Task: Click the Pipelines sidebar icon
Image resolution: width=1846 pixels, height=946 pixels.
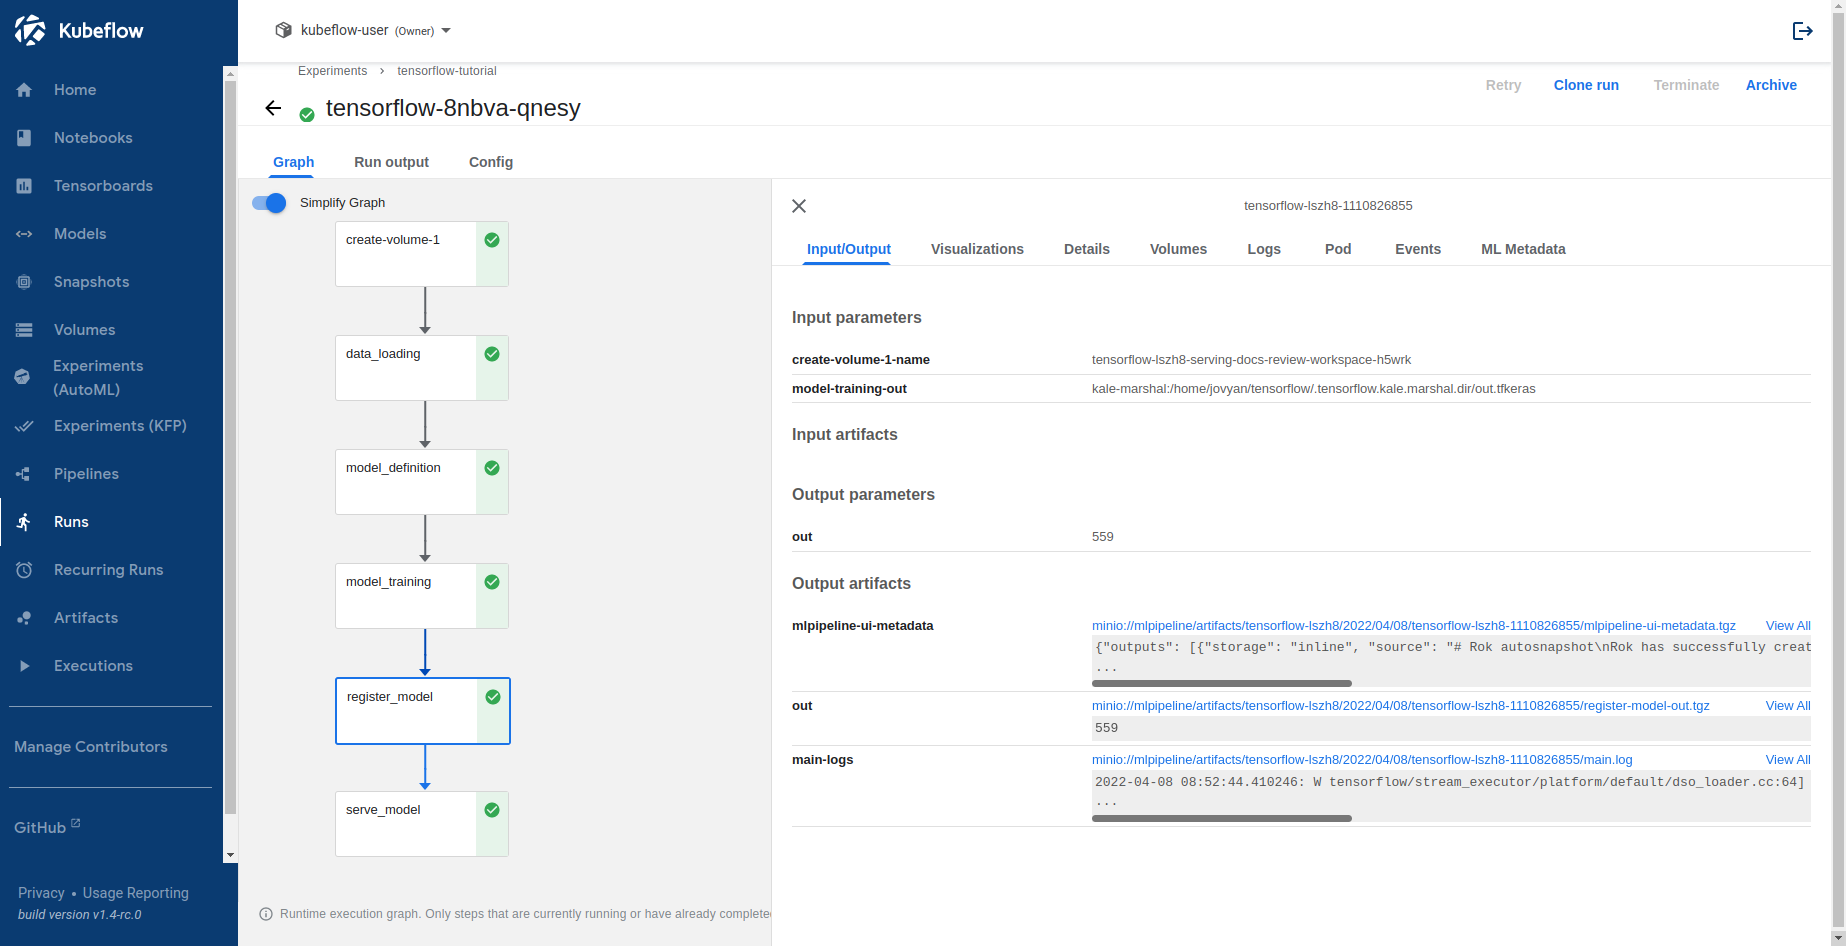Action: point(24,474)
